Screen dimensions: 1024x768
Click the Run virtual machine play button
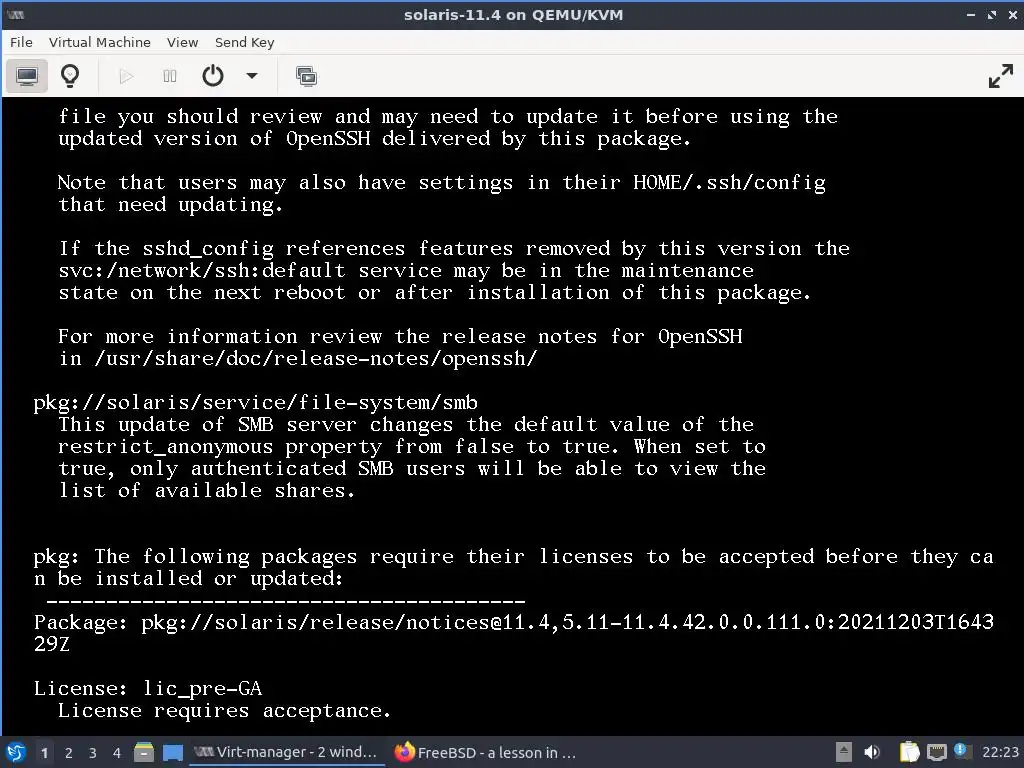(x=126, y=76)
